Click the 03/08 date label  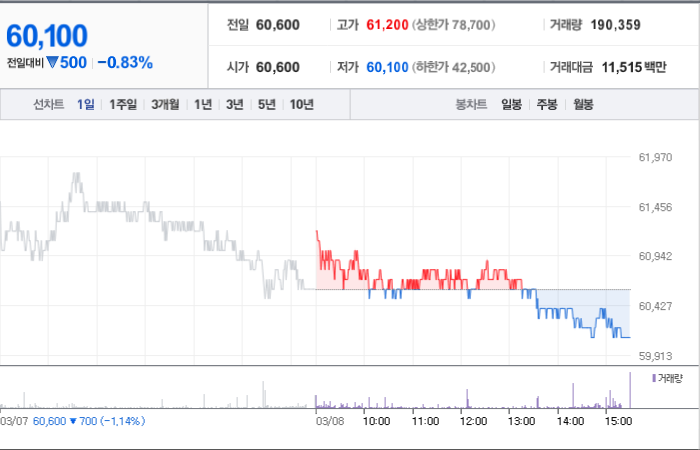330,421
